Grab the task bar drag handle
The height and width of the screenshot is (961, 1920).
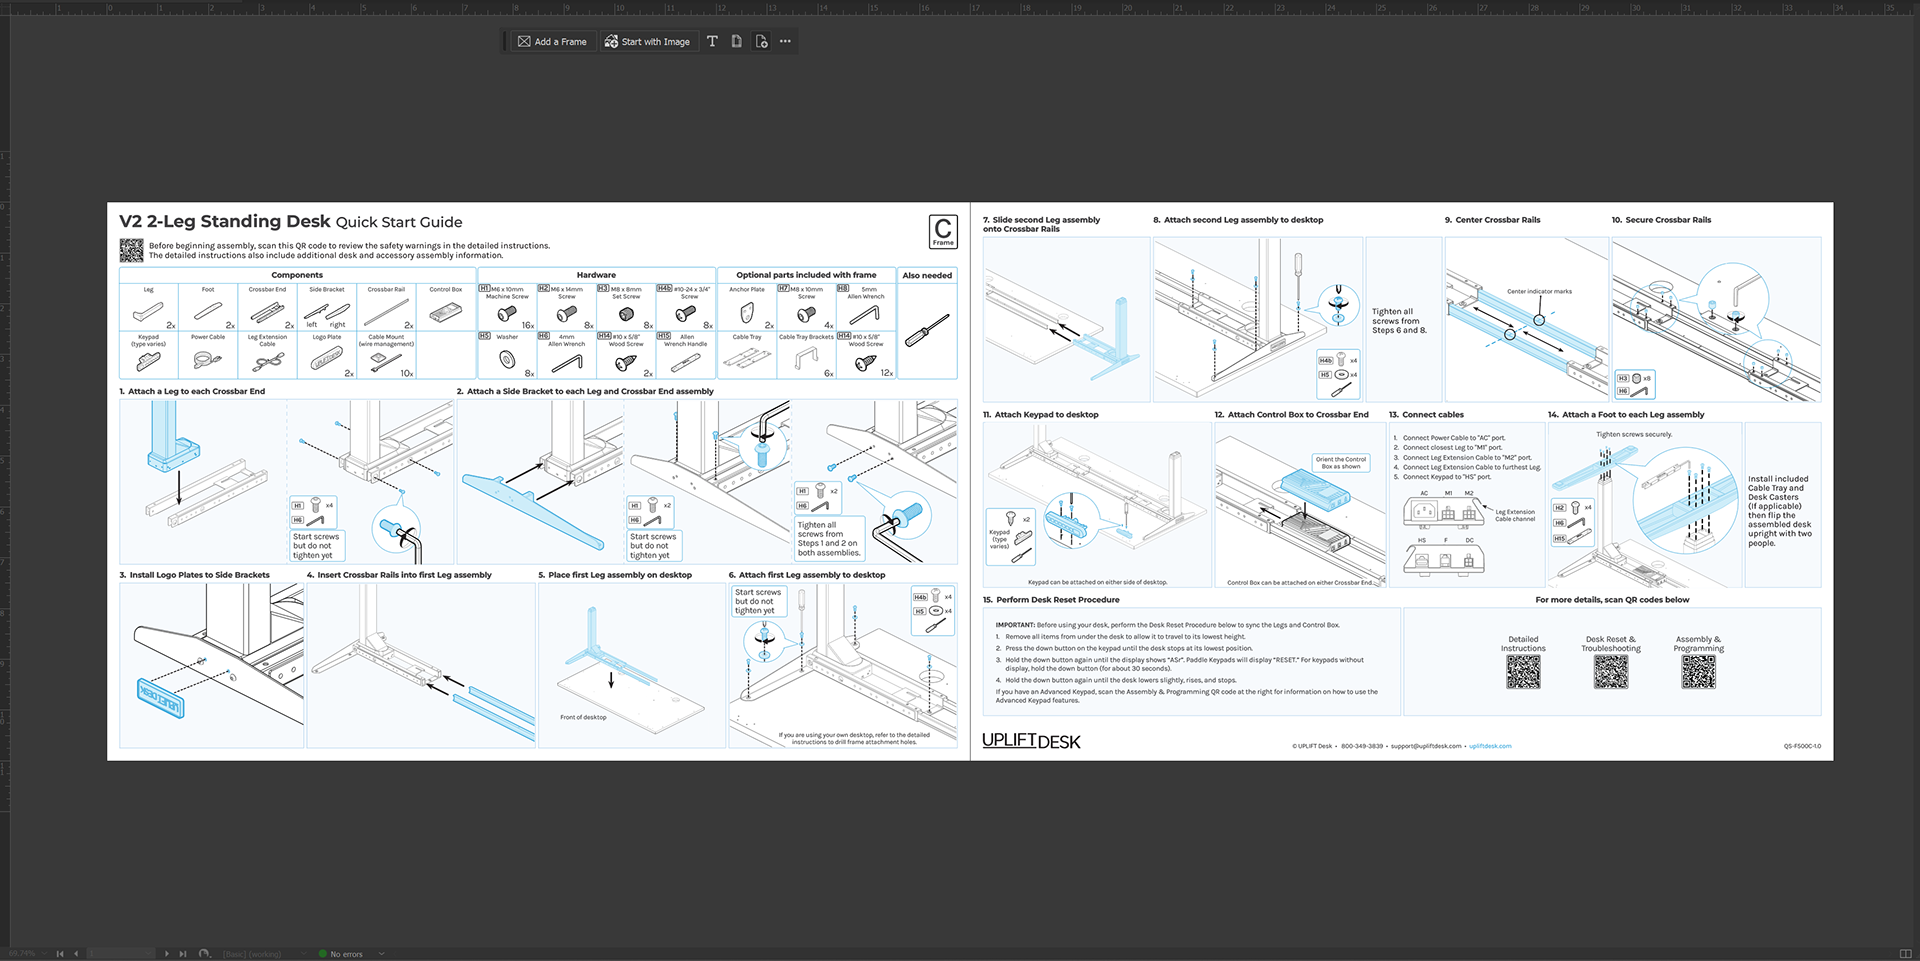click(x=504, y=42)
